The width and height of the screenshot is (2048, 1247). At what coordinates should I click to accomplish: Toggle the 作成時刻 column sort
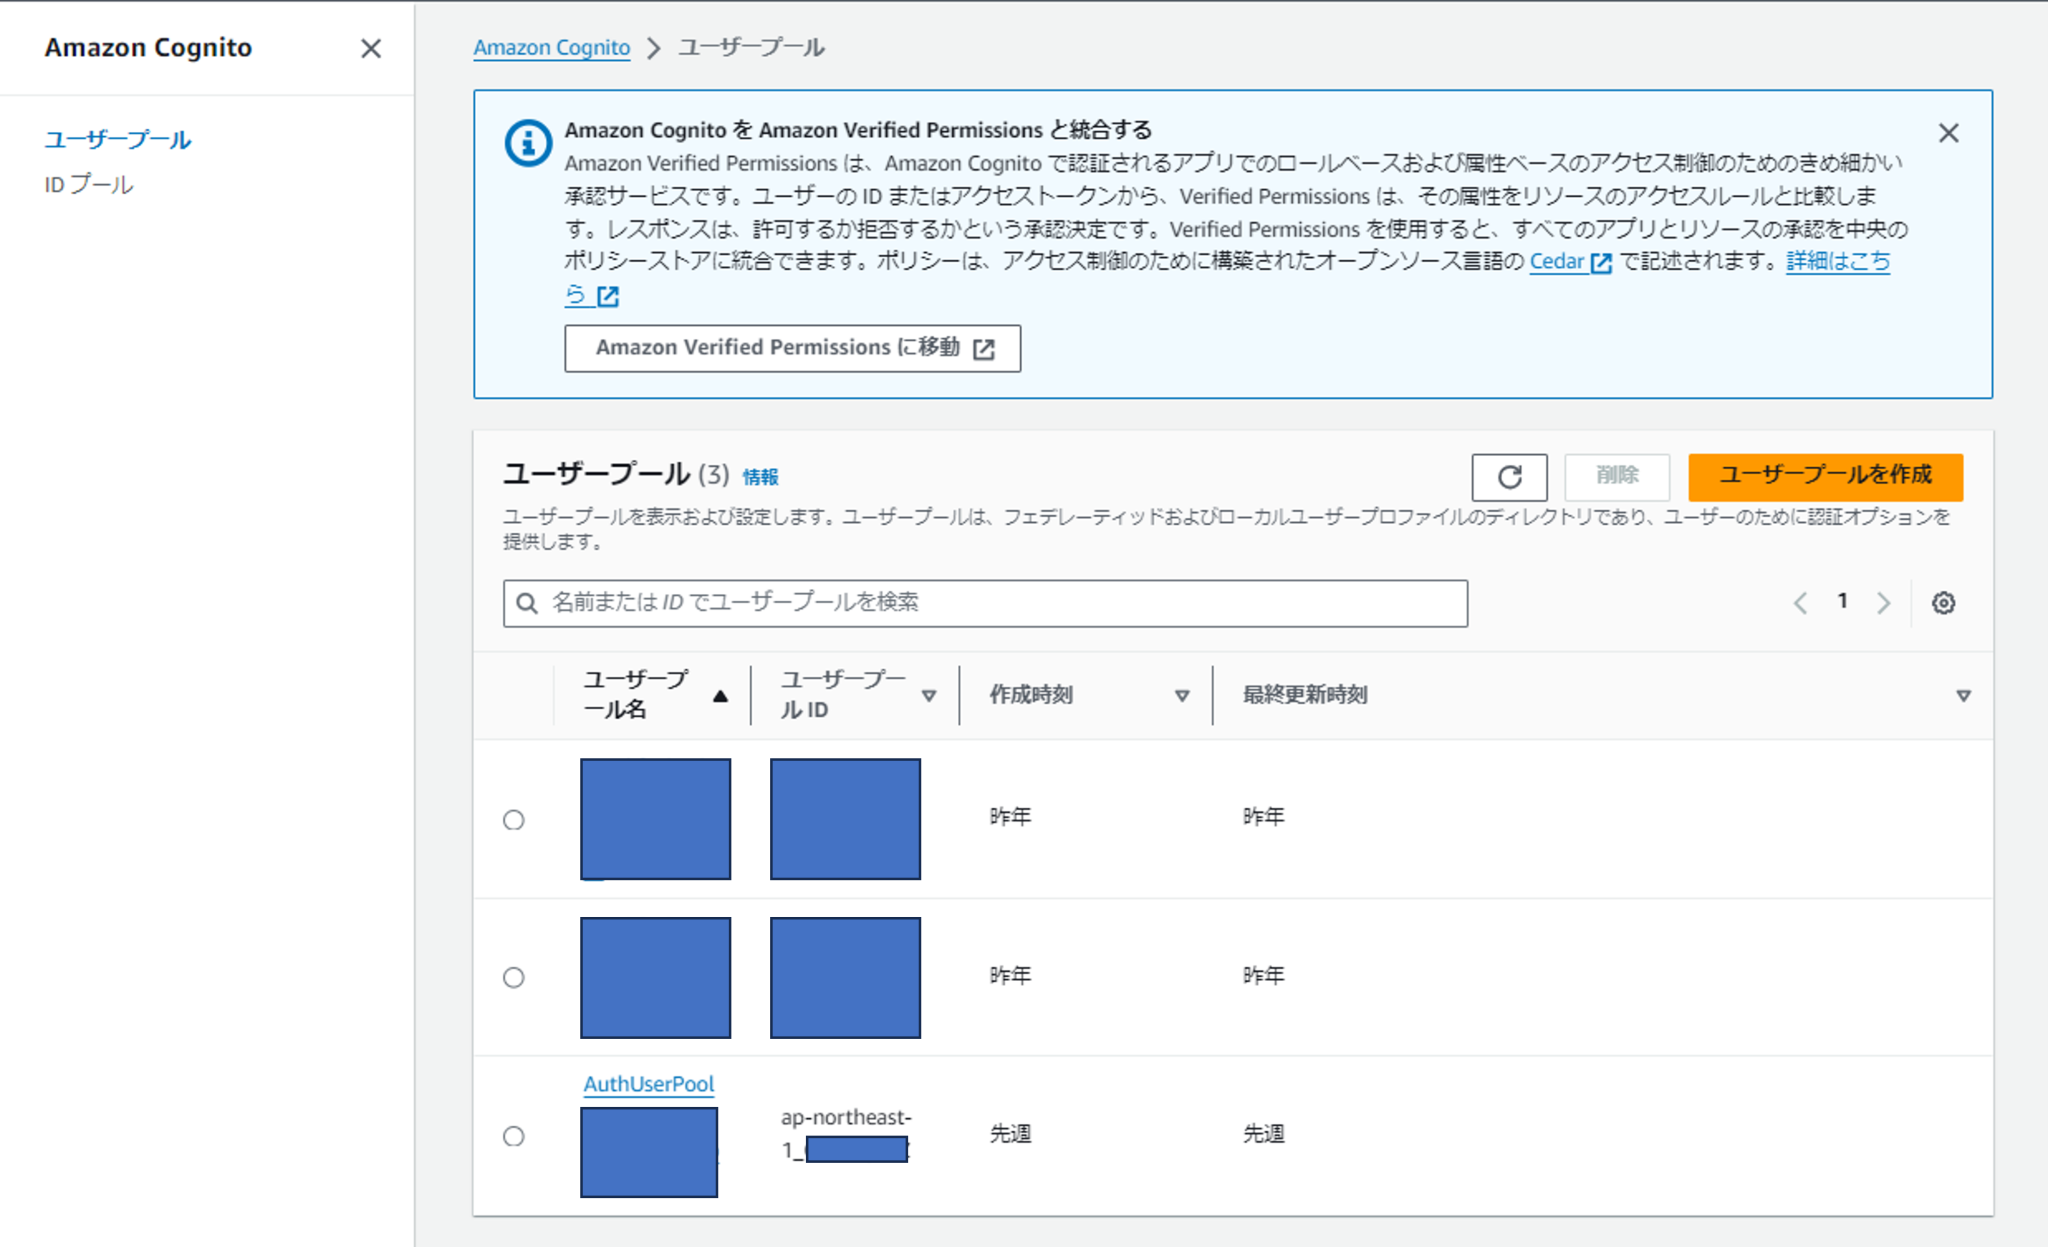(1183, 694)
